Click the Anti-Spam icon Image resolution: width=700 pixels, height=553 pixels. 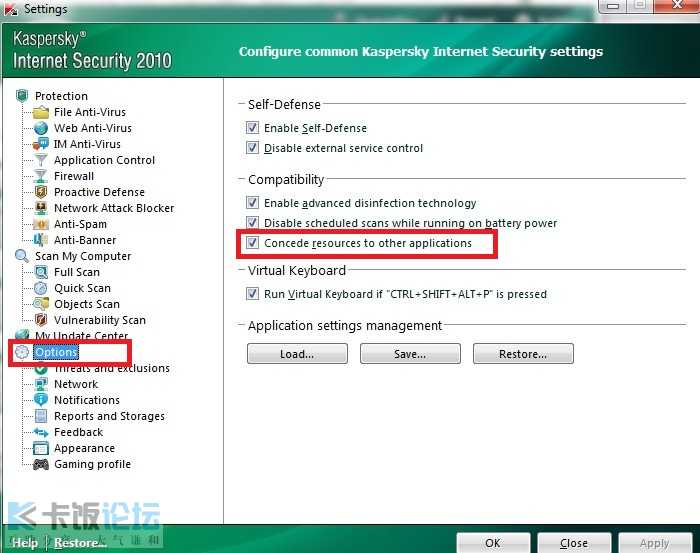pyautogui.click(x=41, y=224)
